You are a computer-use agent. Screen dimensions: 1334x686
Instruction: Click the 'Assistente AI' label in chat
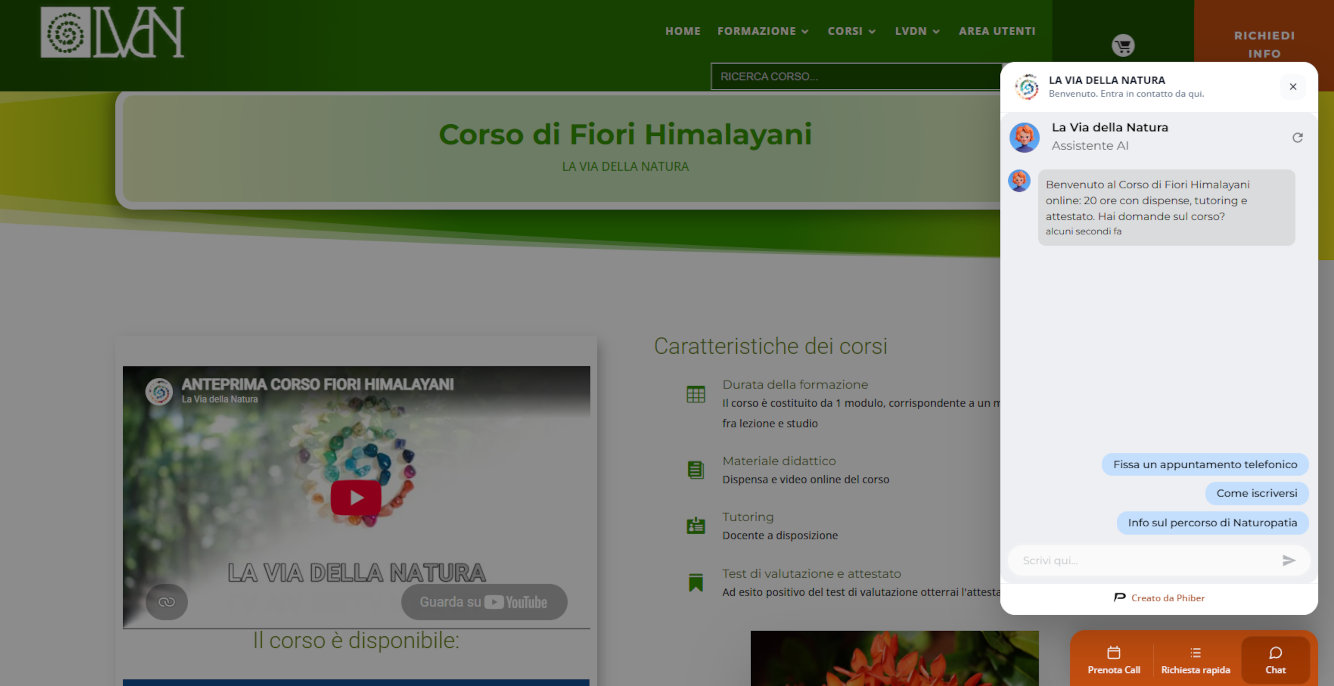pos(1090,146)
